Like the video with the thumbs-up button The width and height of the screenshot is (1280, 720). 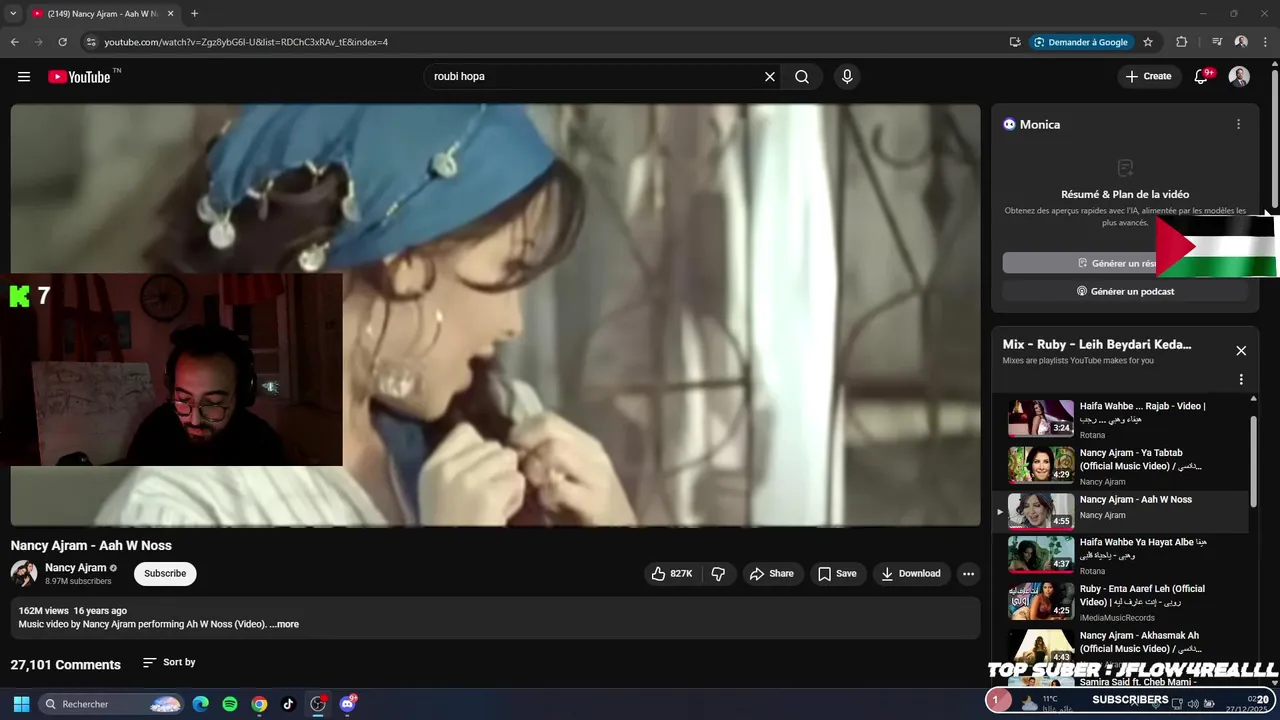pyautogui.click(x=673, y=574)
